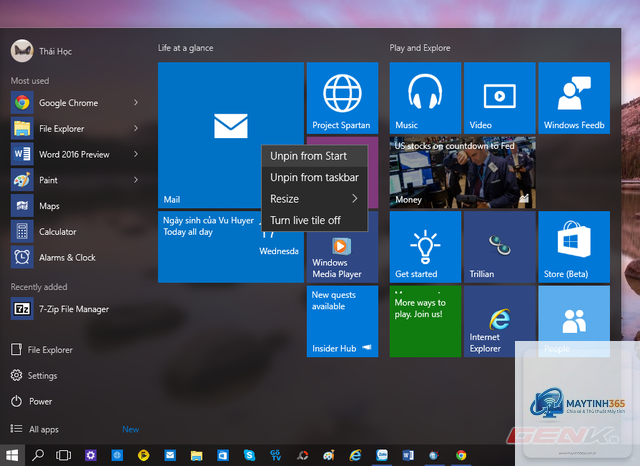The height and width of the screenshot is (466, 640).
Task: Click the Windows Start button
Action: coord(12,455)
